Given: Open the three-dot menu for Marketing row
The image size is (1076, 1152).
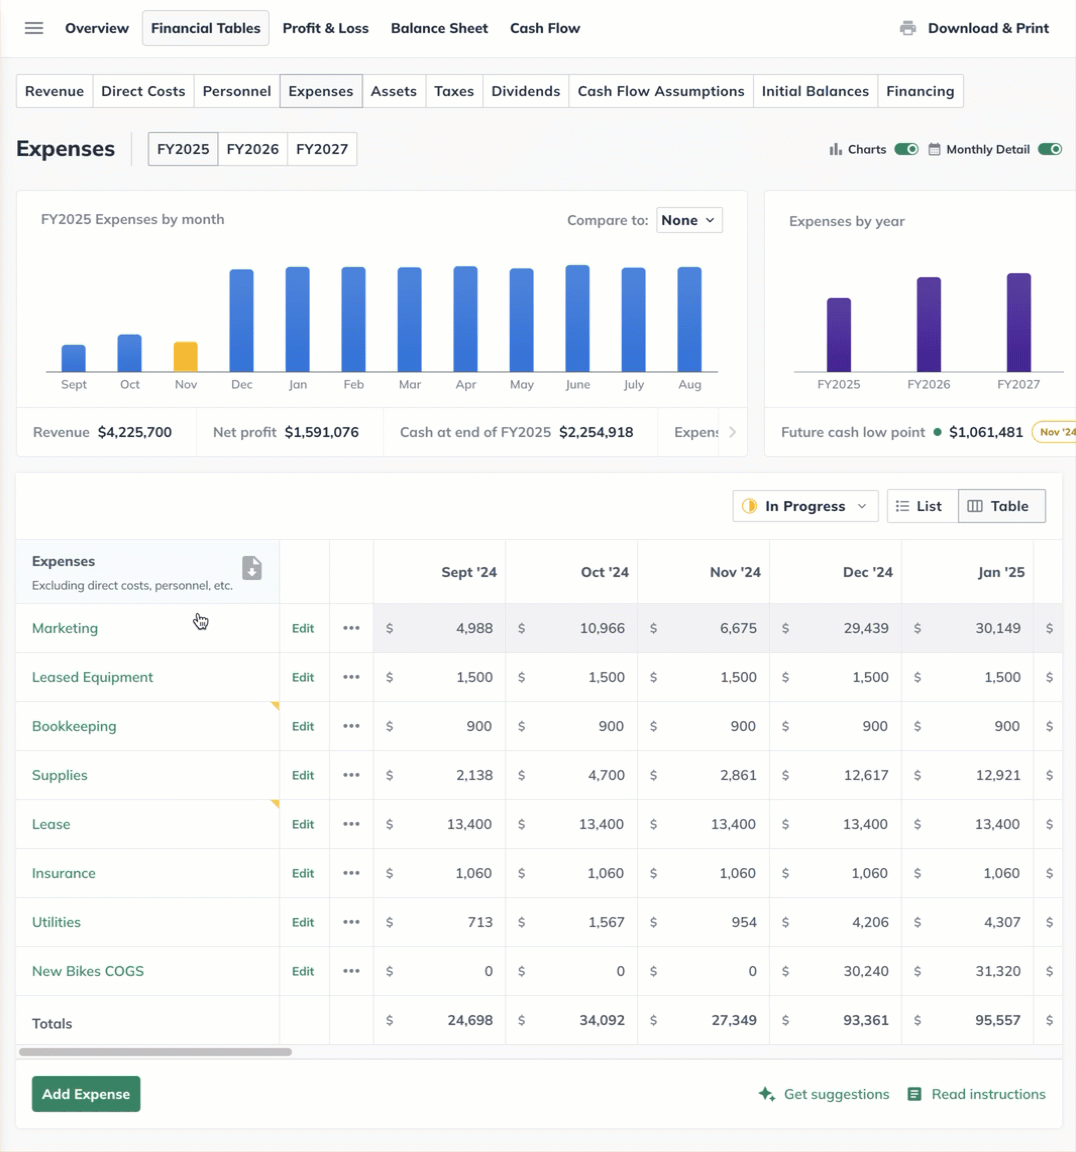Looking at the screenshot, I should coord(351,628).
